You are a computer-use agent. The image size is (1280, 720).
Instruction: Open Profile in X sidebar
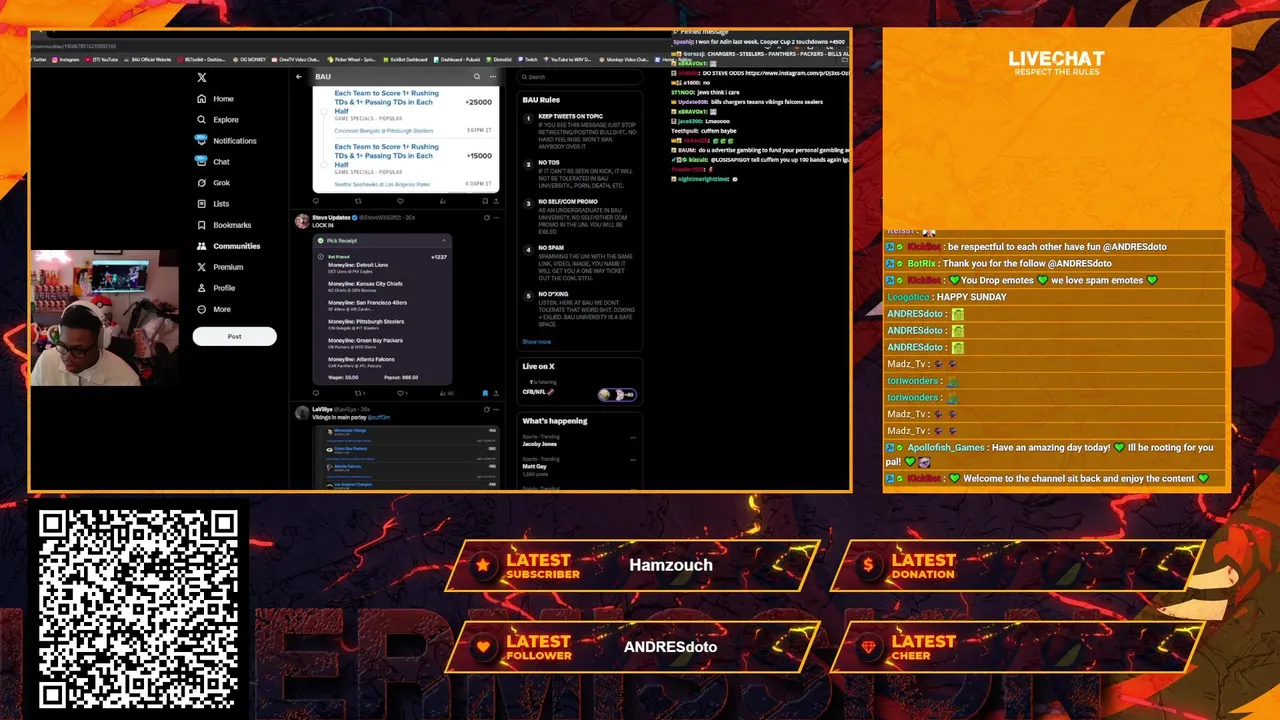(x=217, y=288)
